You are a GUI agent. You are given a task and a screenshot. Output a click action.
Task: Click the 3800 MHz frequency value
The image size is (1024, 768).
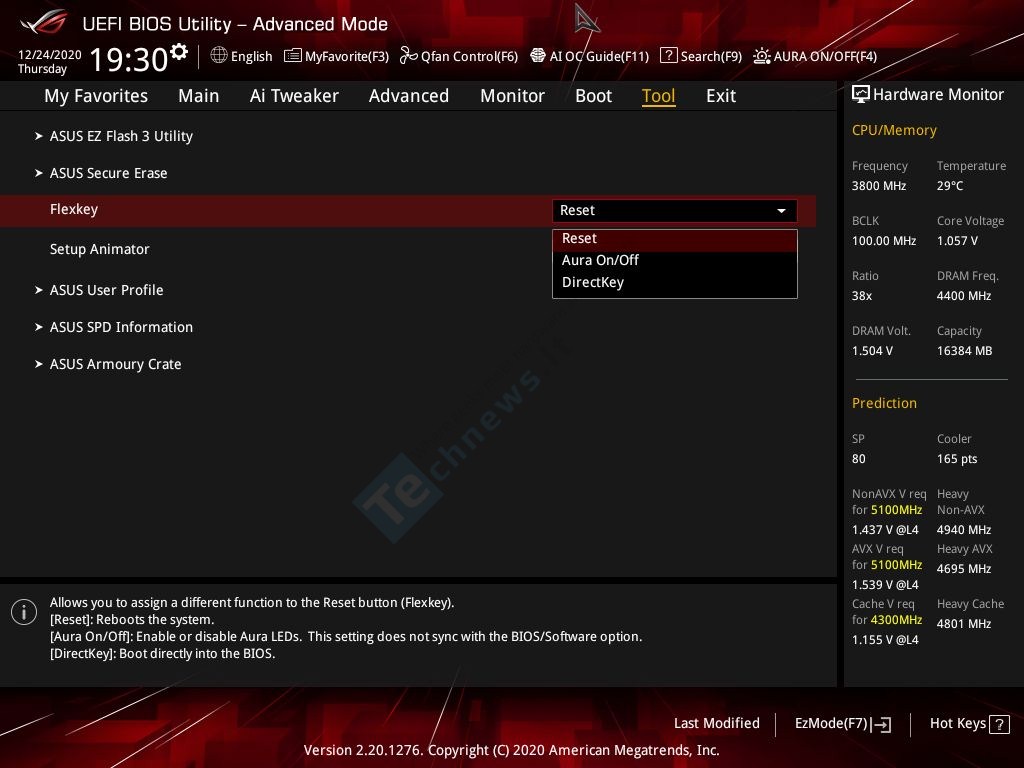click(x=879, y=186)
